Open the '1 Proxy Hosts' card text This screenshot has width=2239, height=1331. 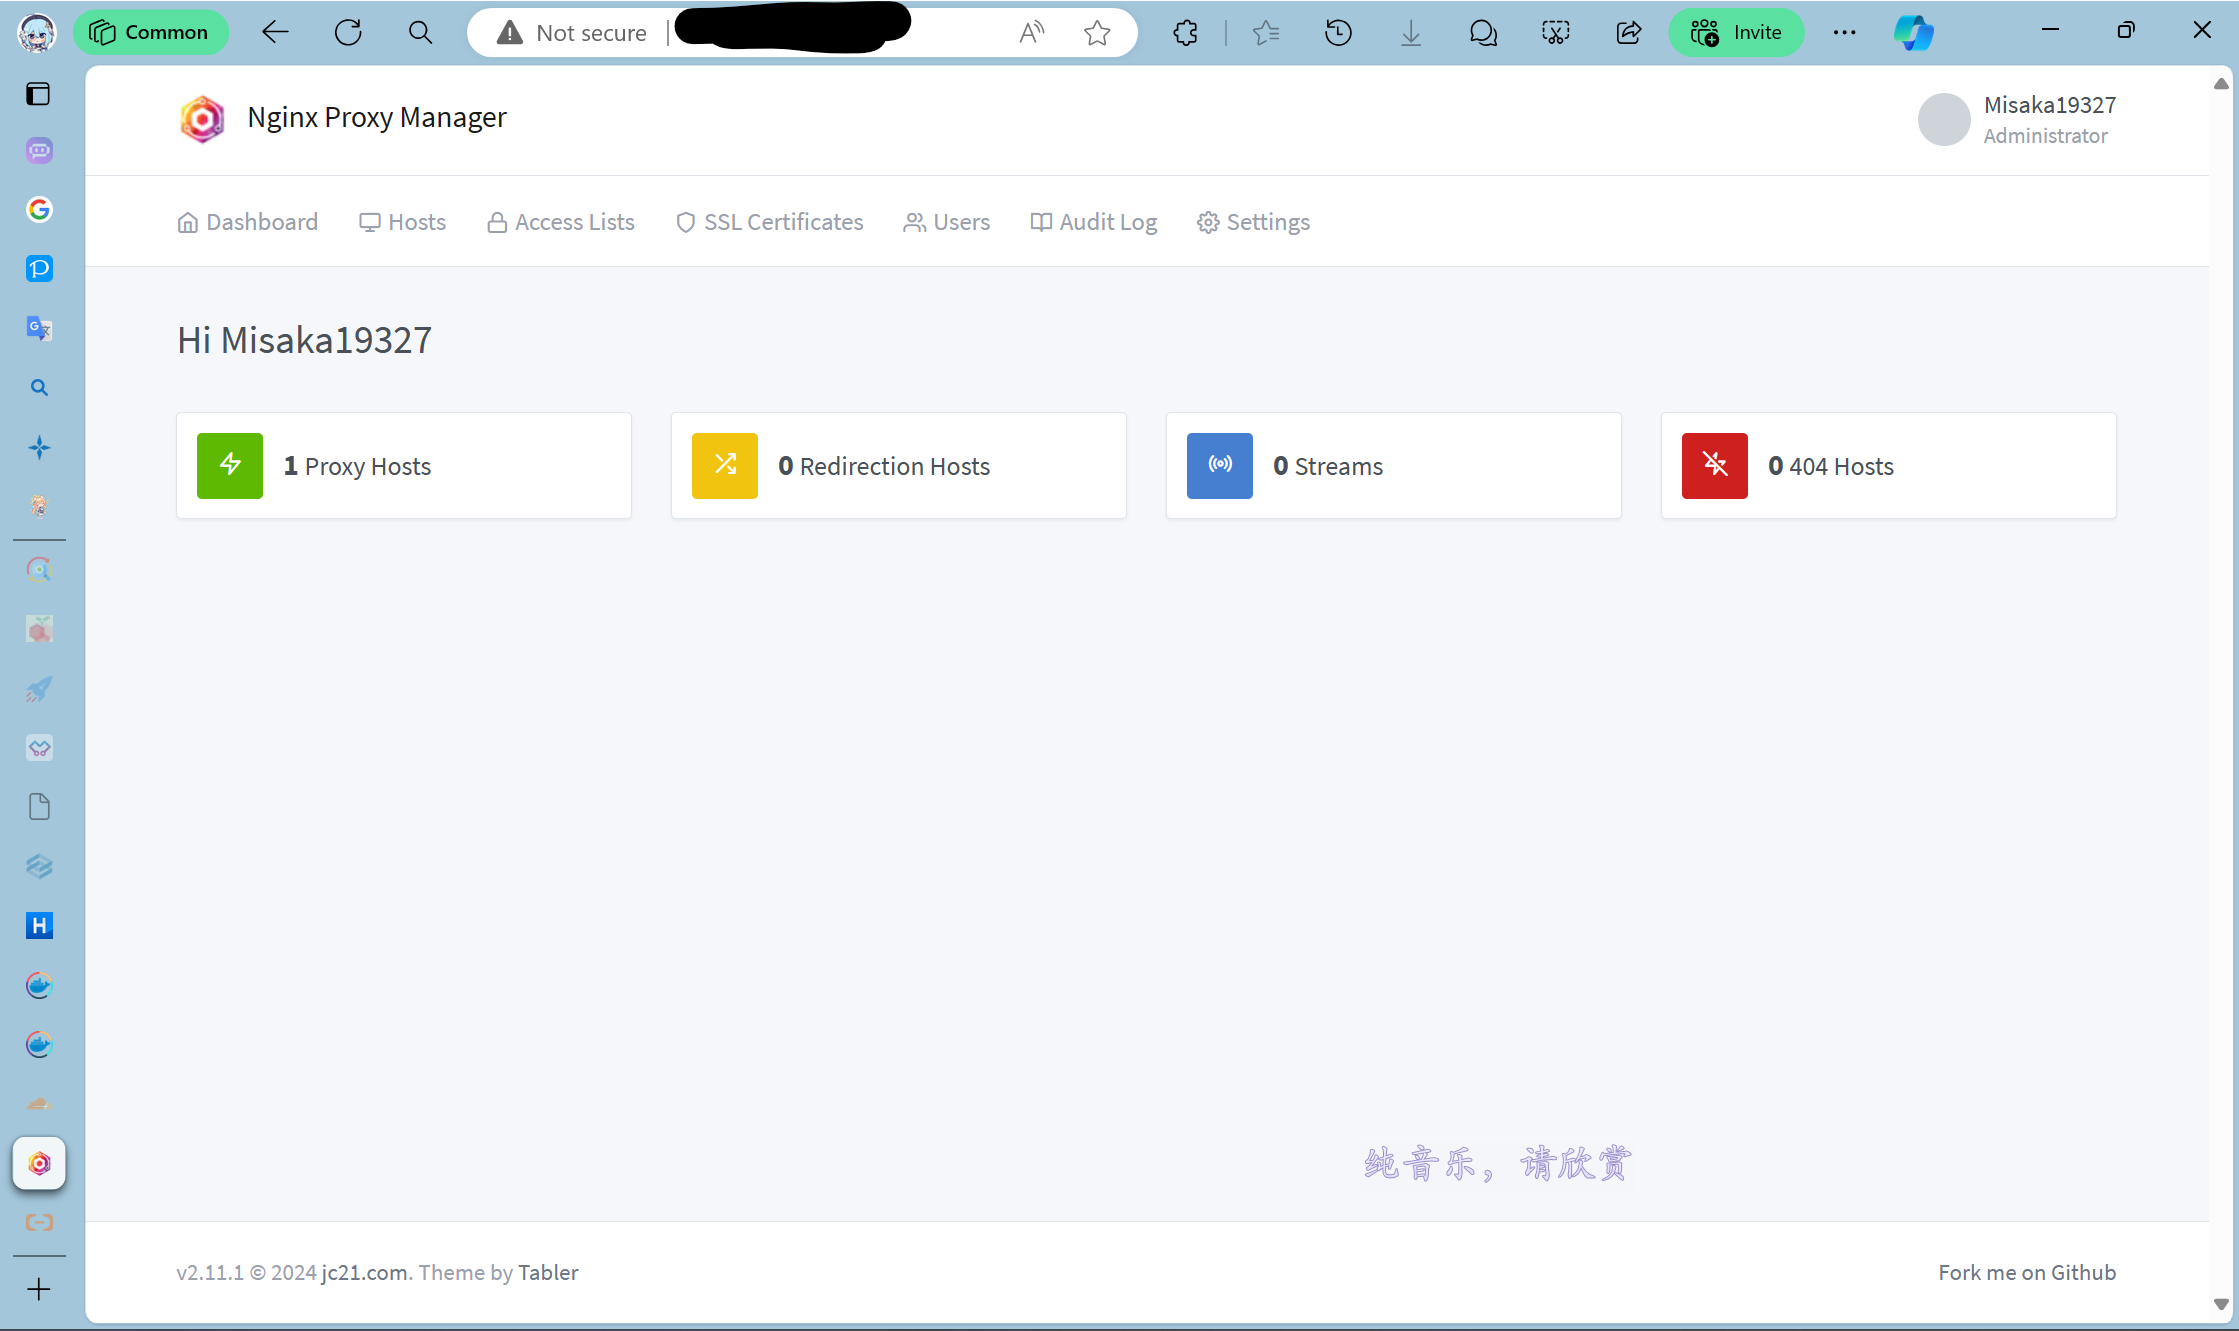pos(357,466)
